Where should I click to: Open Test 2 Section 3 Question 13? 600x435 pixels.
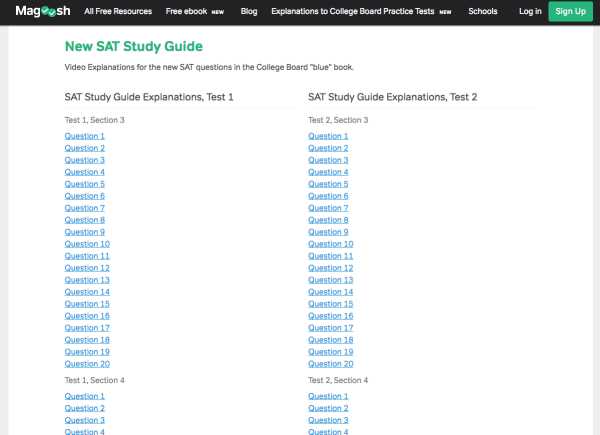tap(331, 280)
